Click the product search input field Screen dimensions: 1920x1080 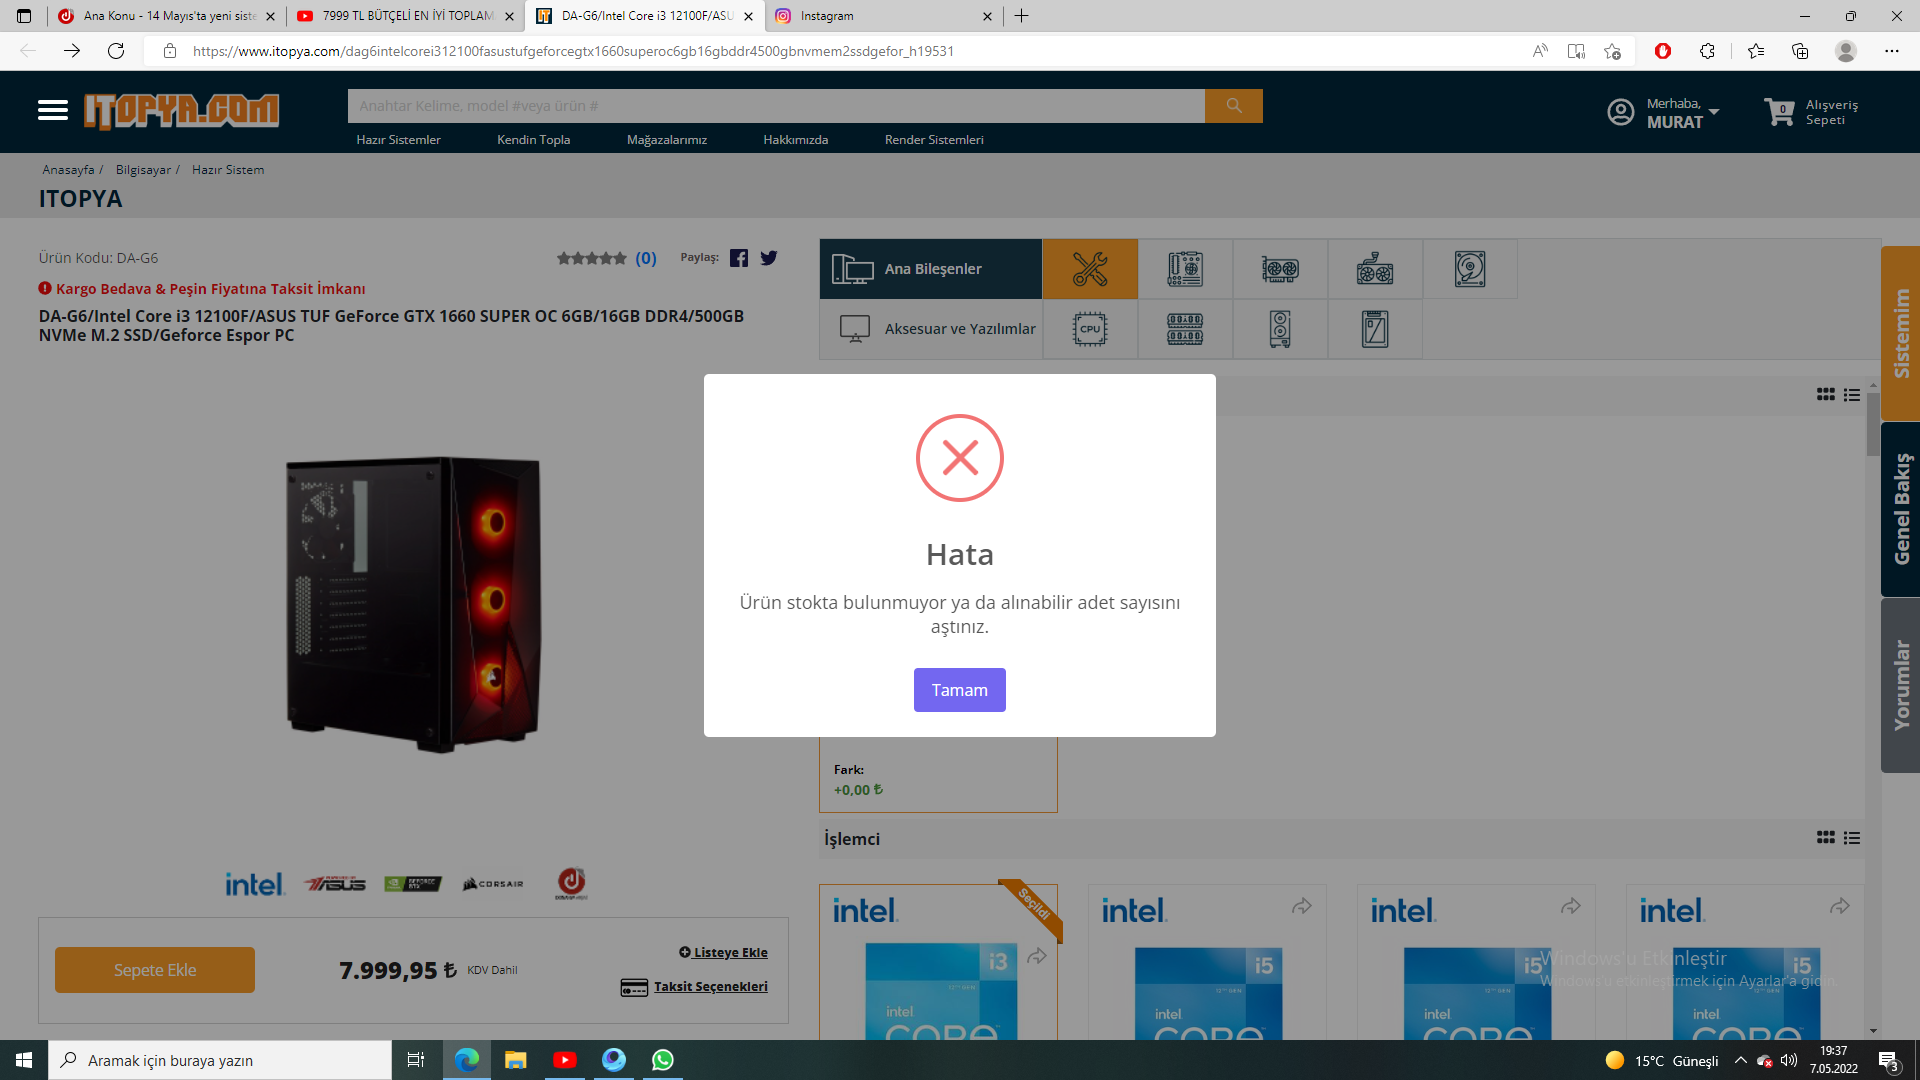[x=775, y=106]
